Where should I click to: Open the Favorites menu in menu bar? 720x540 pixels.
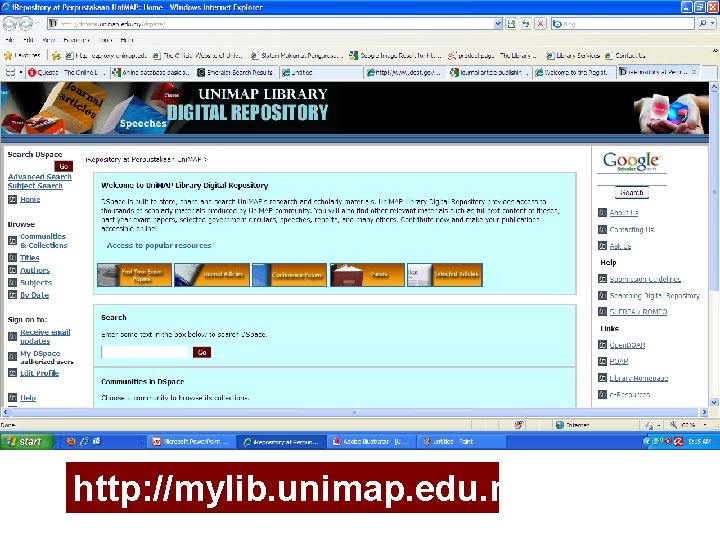point(76,40)
